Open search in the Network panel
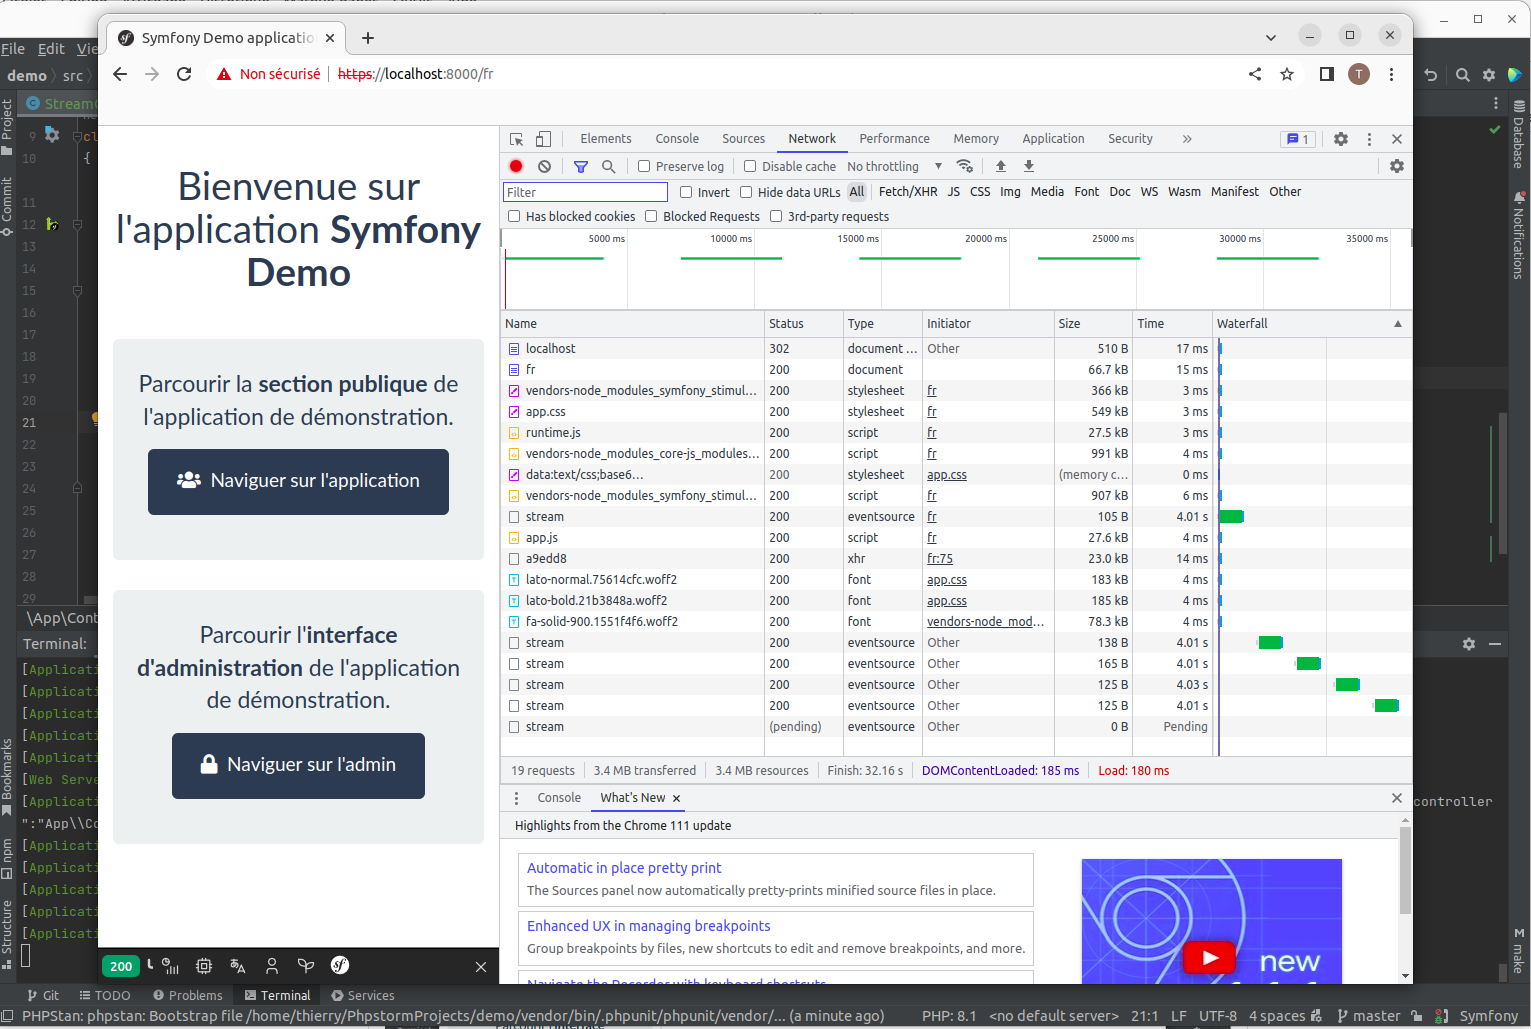 [x=608, y=166]
